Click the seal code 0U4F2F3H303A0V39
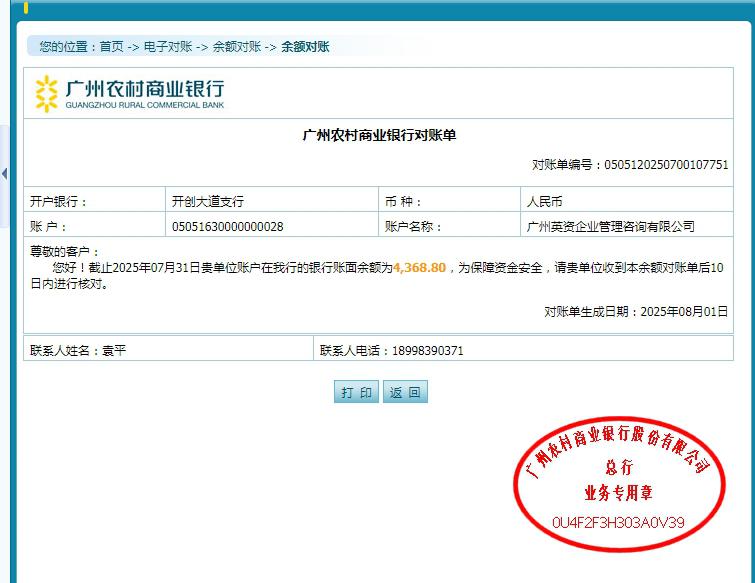The image size is (755, 583). (618, 522)
